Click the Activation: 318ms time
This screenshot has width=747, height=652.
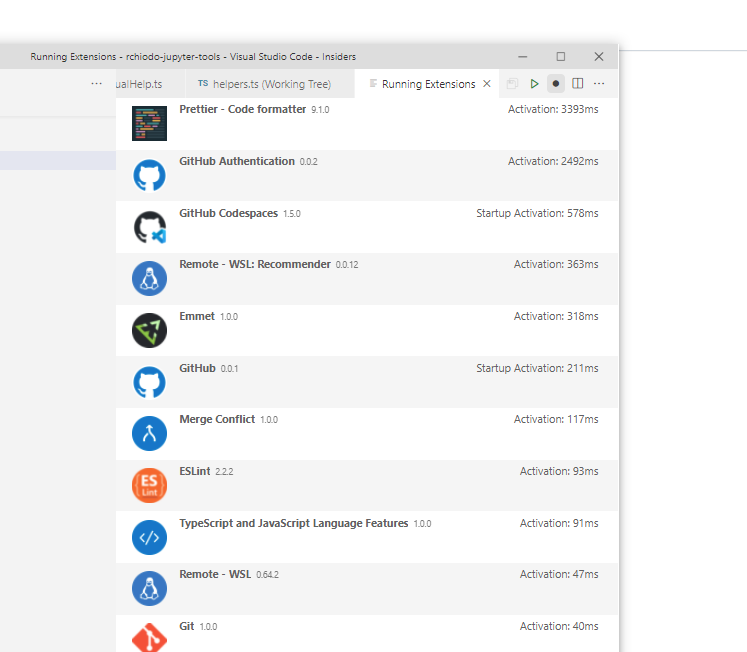click(x=555, y=316)
